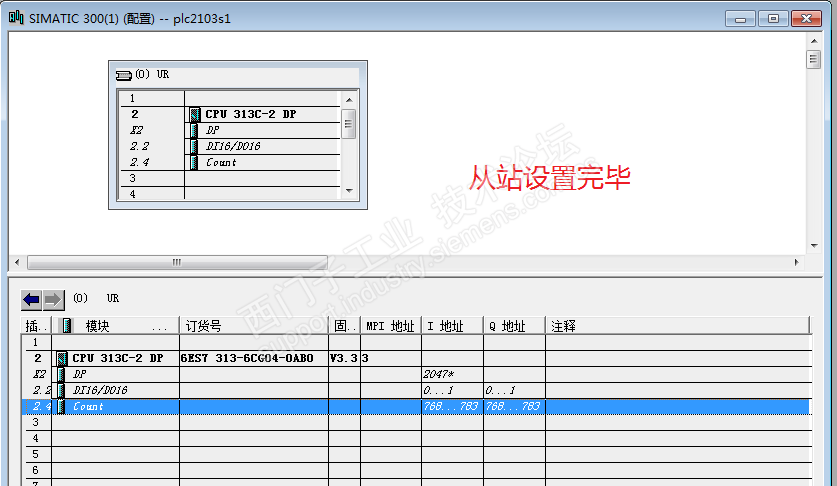Viewport: 837px width, 486px height.
Task: Click the MPI 地址 column header
Action: tap(391, 326)
